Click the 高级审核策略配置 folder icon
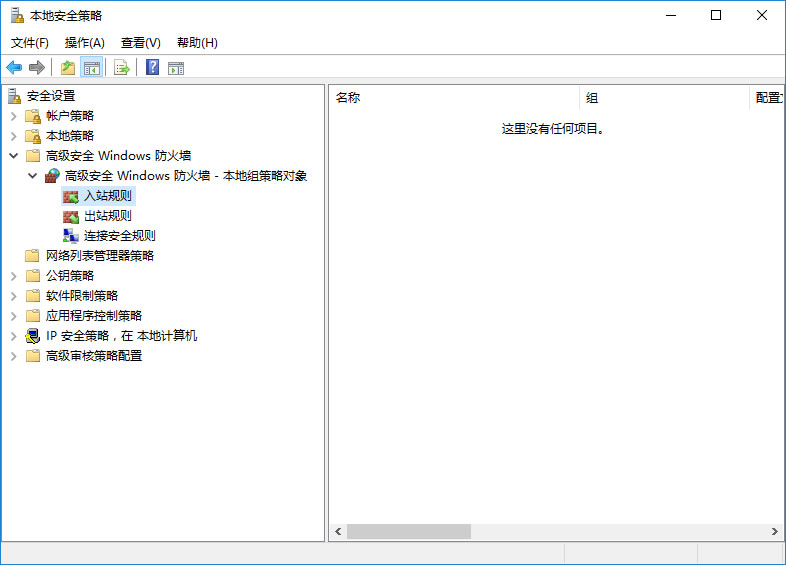 (33, 356)
